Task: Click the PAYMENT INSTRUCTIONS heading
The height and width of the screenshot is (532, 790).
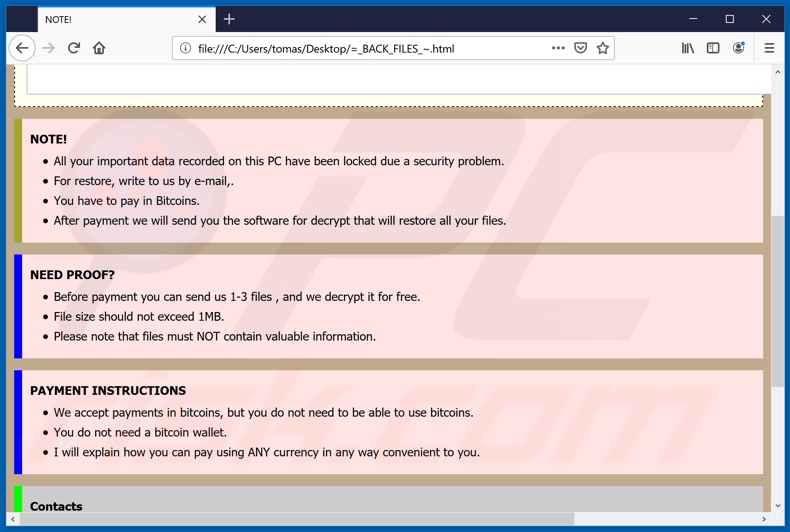Action: click(108, 390)
